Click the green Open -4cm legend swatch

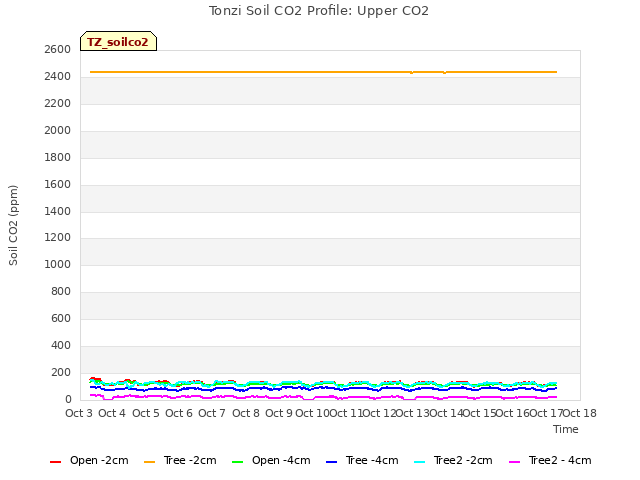tap(237, 462)
